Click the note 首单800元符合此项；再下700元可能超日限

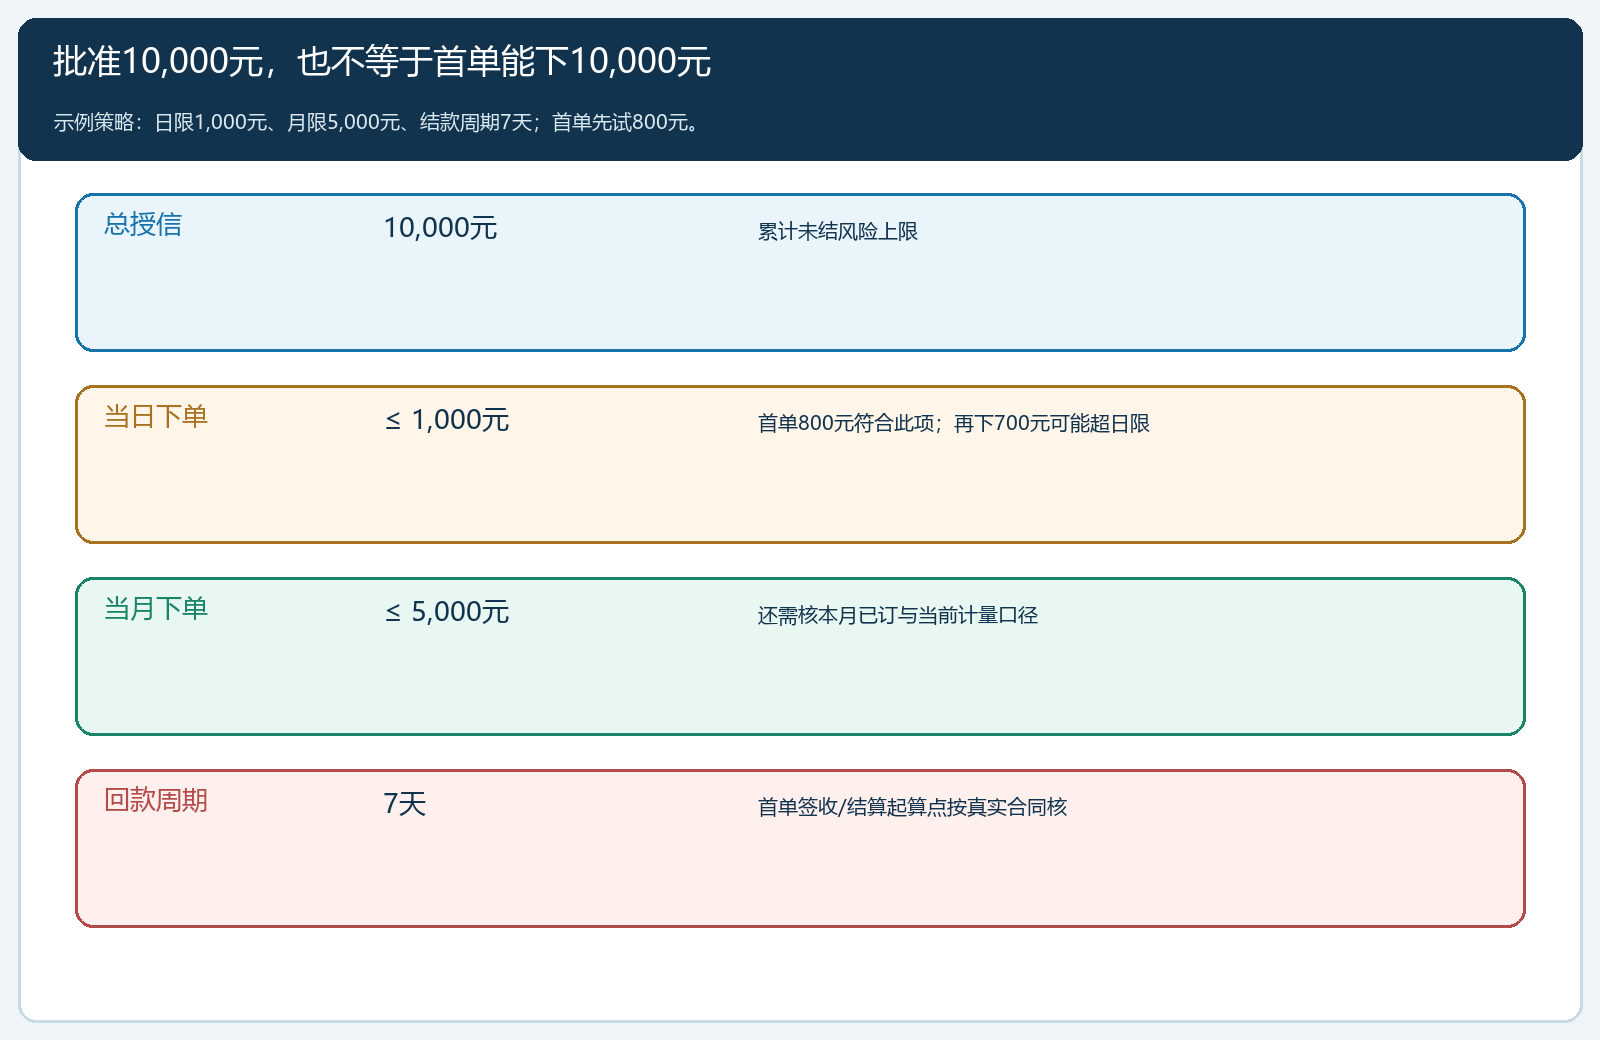[x=954, y=423]
